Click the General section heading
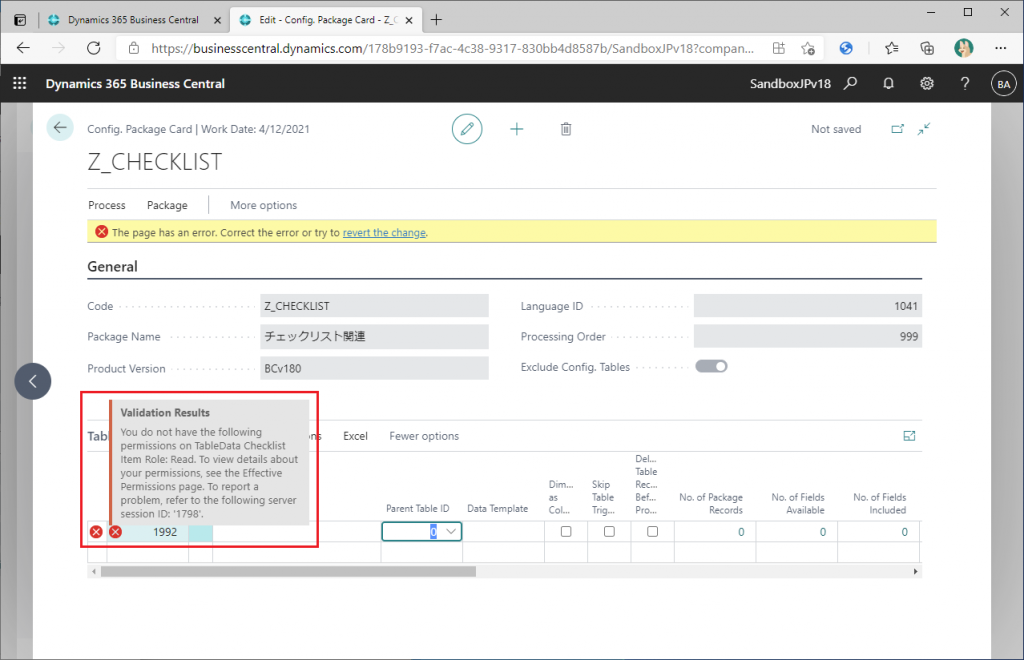 tap(112, 266)
